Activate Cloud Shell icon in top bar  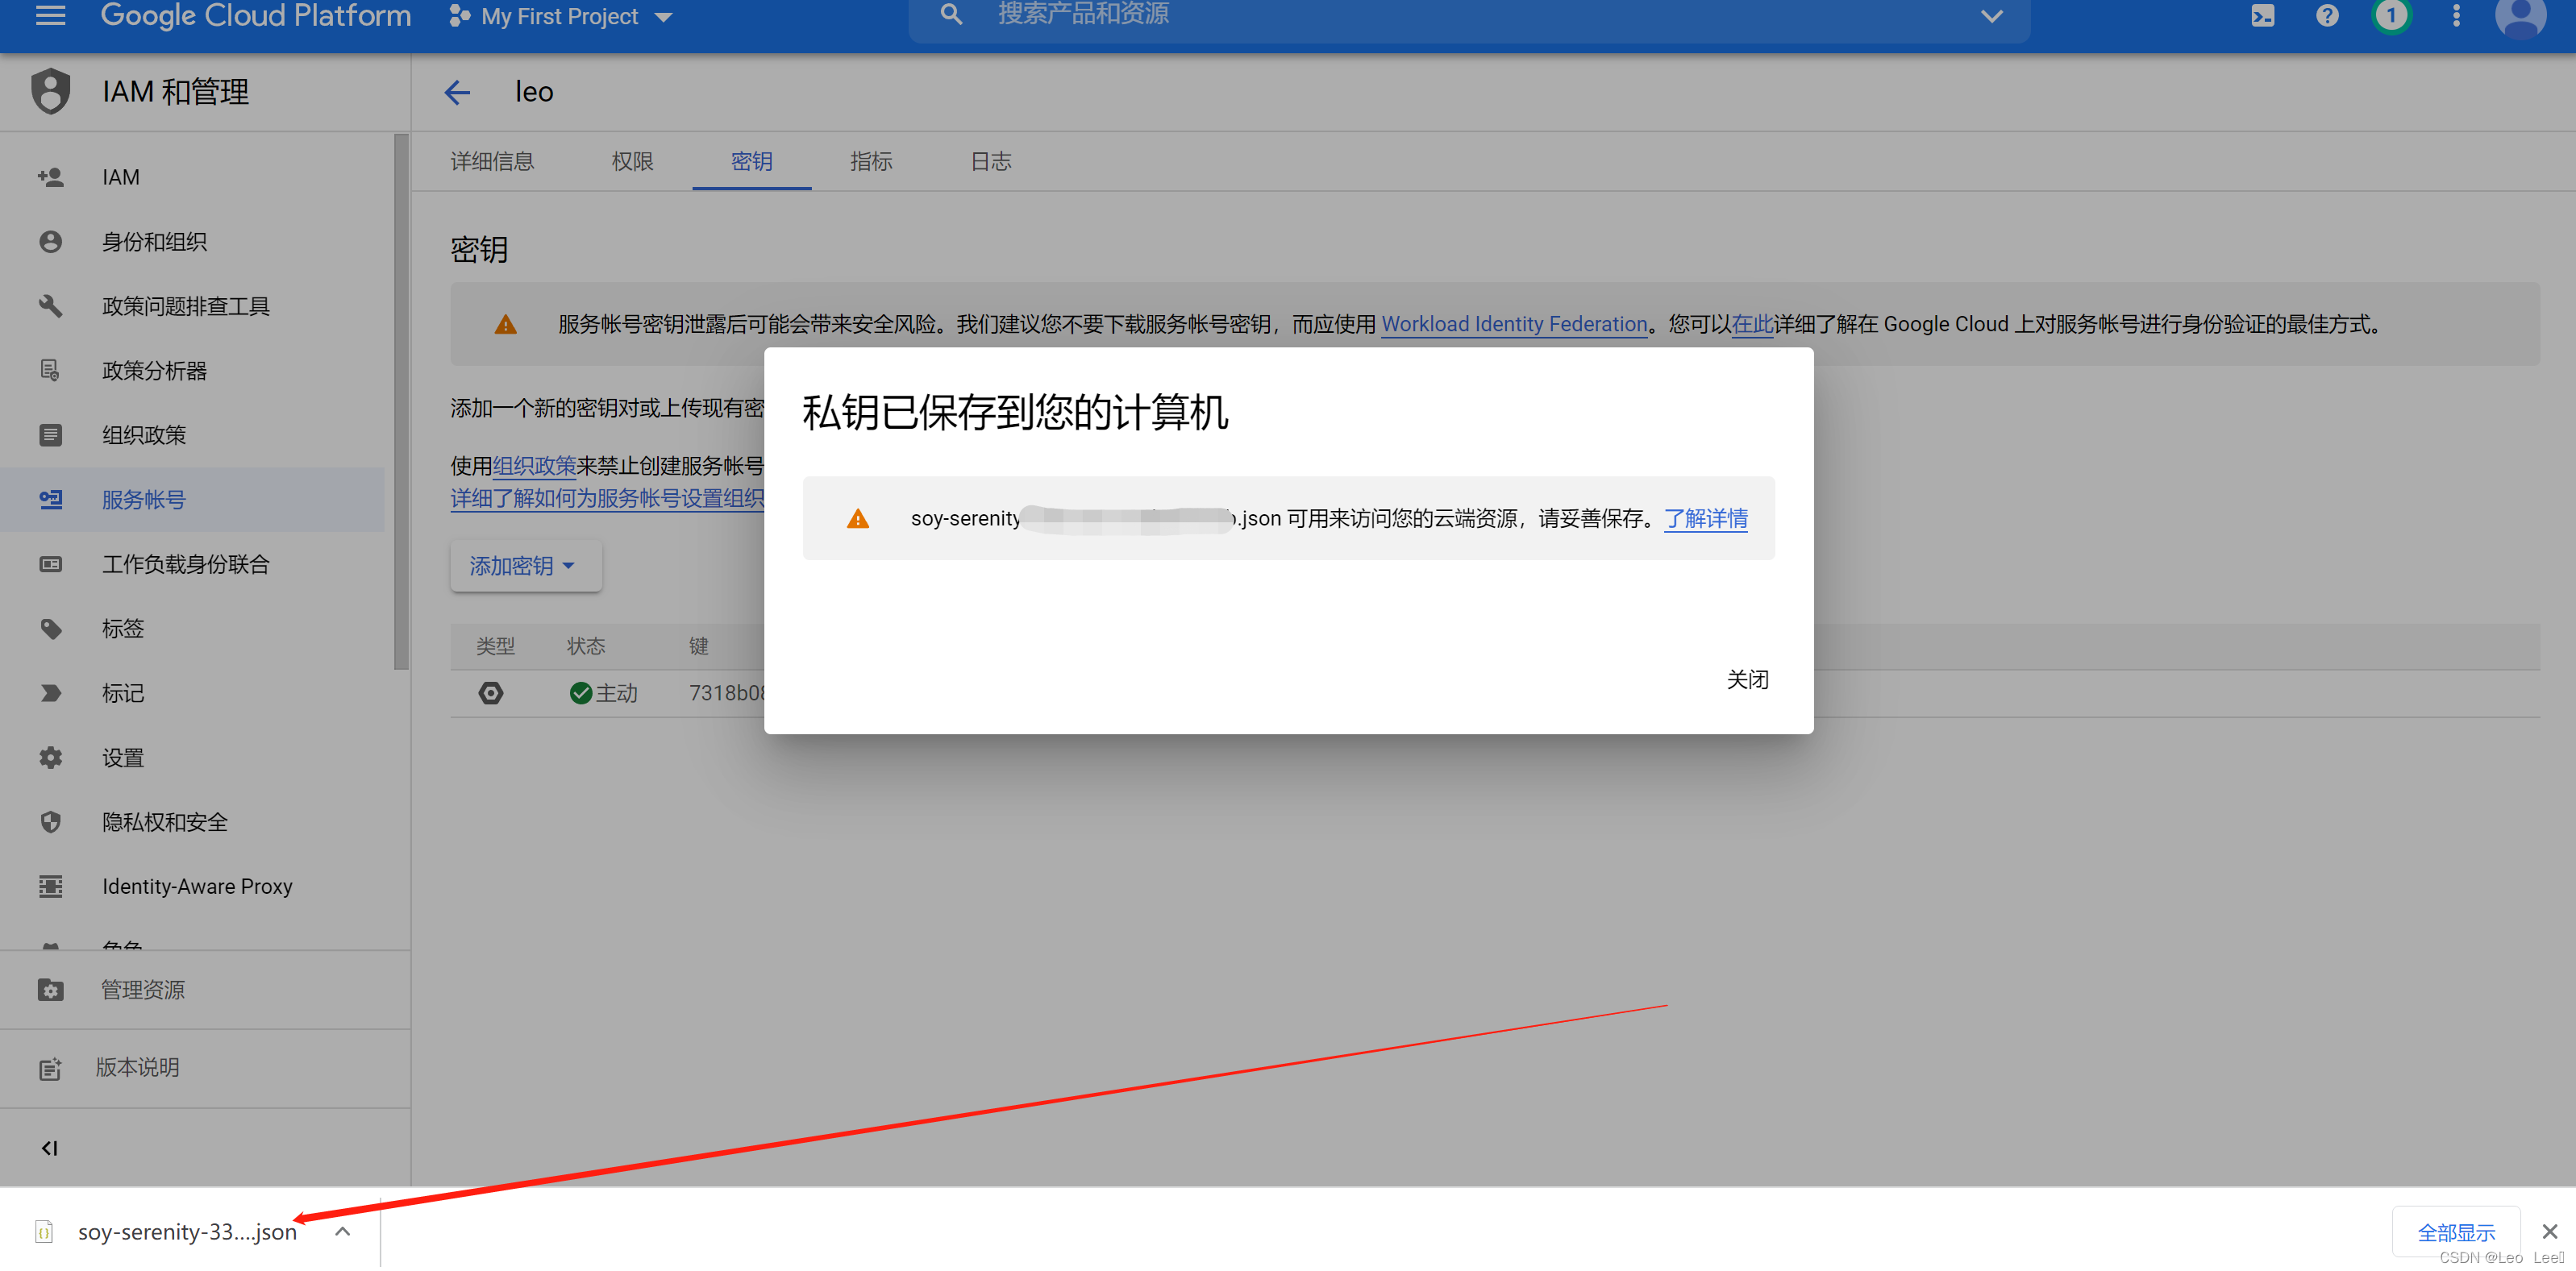2262,16
